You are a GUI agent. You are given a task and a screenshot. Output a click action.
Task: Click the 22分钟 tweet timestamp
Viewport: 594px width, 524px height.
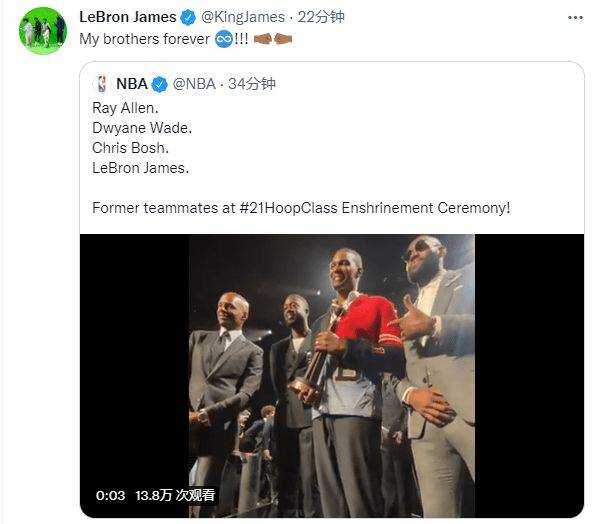[321, 17]
